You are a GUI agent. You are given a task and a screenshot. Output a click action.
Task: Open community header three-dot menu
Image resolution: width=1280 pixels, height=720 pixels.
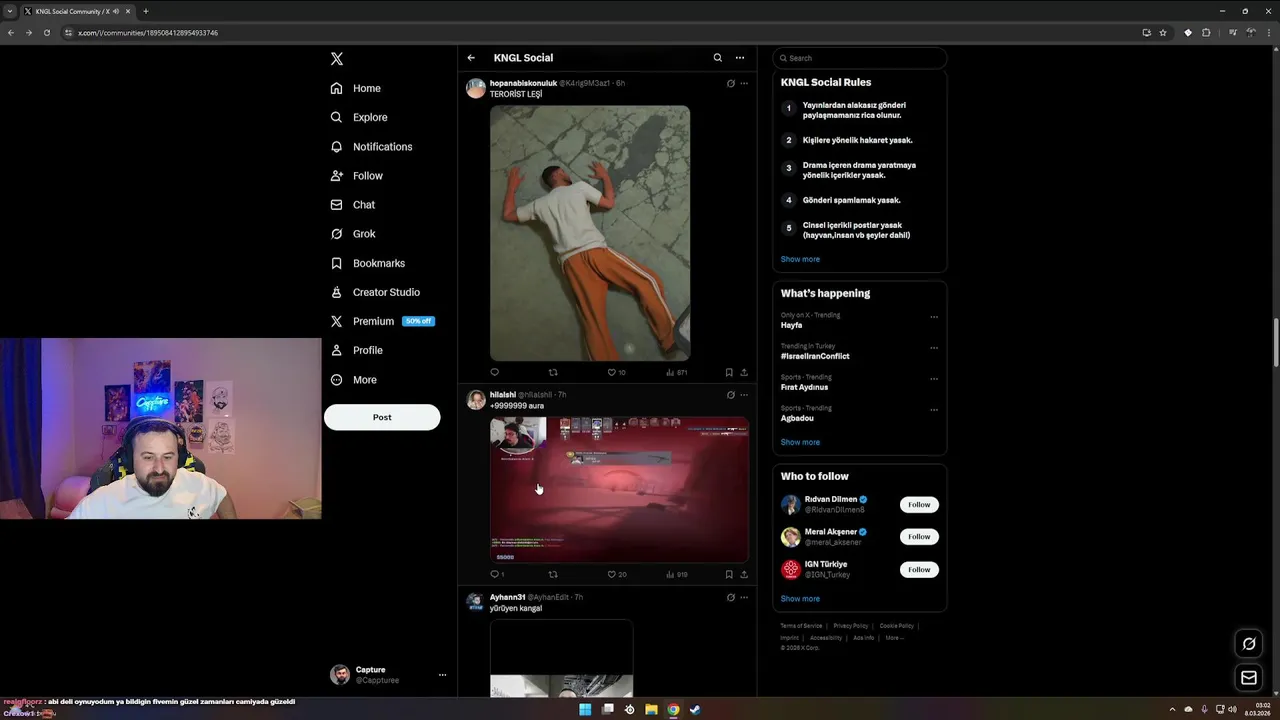740,58
